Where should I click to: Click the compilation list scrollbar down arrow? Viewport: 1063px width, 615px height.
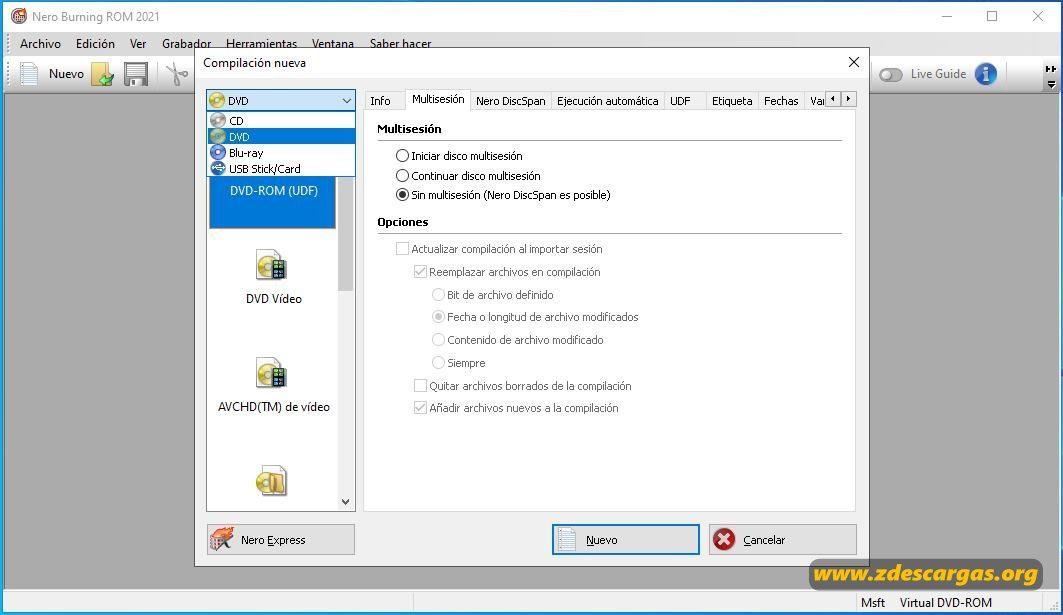(x=346, y=502)
